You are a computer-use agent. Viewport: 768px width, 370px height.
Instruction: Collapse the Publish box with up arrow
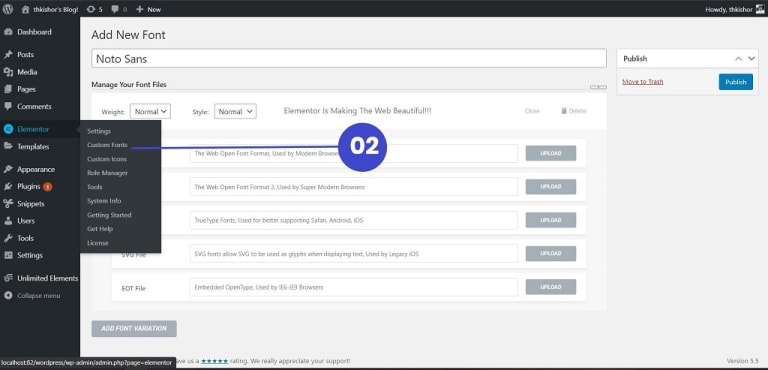tap(738, 58)
